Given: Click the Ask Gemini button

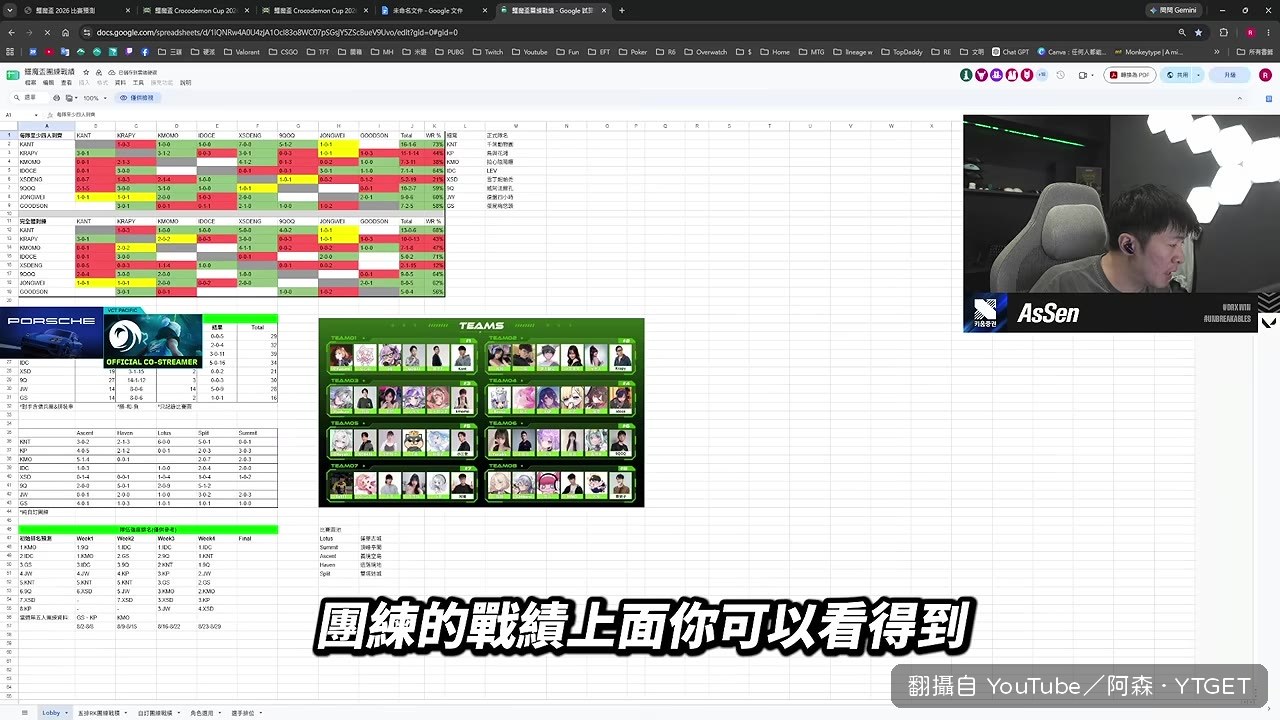Looking at the screenshot, I should pos(1176,10).
